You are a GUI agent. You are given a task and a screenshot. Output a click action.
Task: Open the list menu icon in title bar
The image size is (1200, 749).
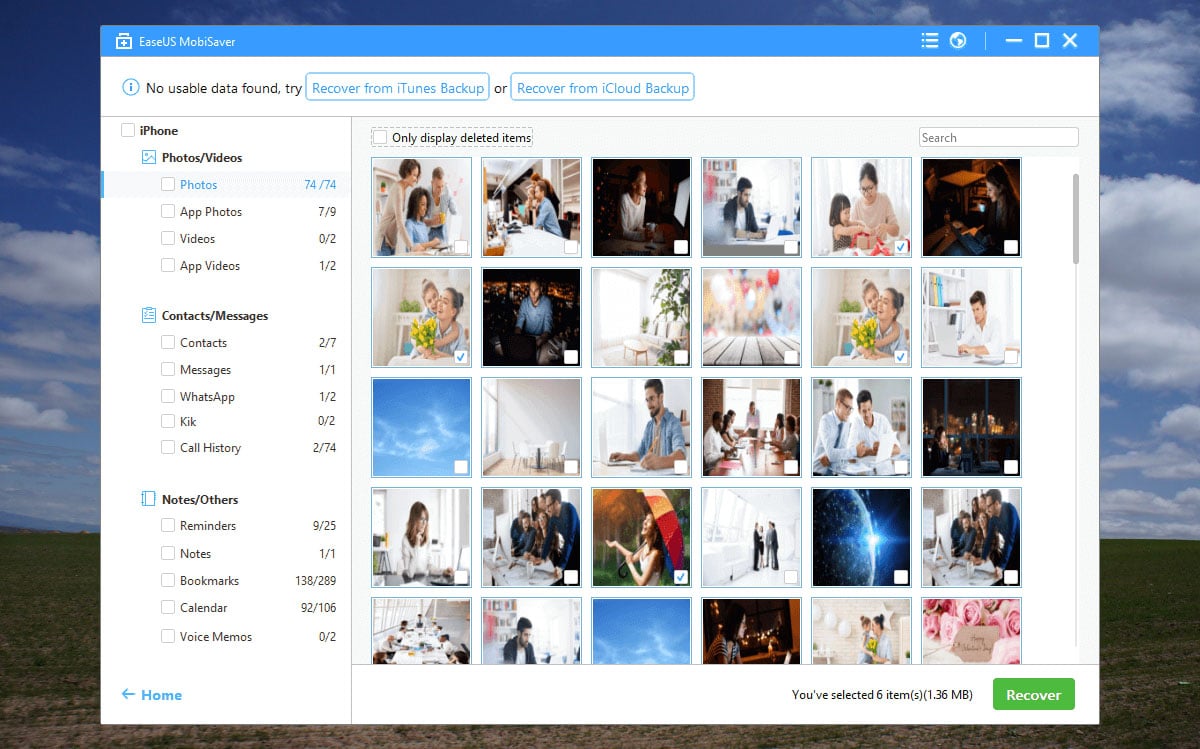[930, 41]
